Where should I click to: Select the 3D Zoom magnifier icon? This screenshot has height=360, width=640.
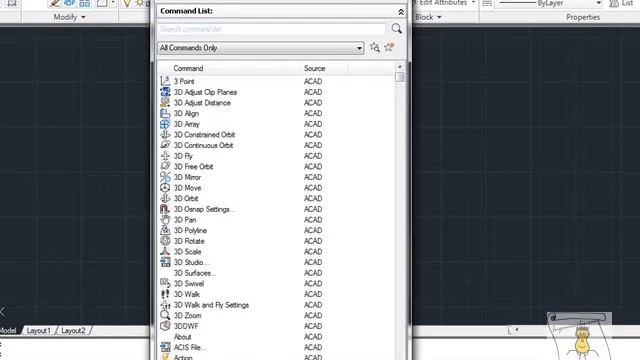(x=165, y=315)
